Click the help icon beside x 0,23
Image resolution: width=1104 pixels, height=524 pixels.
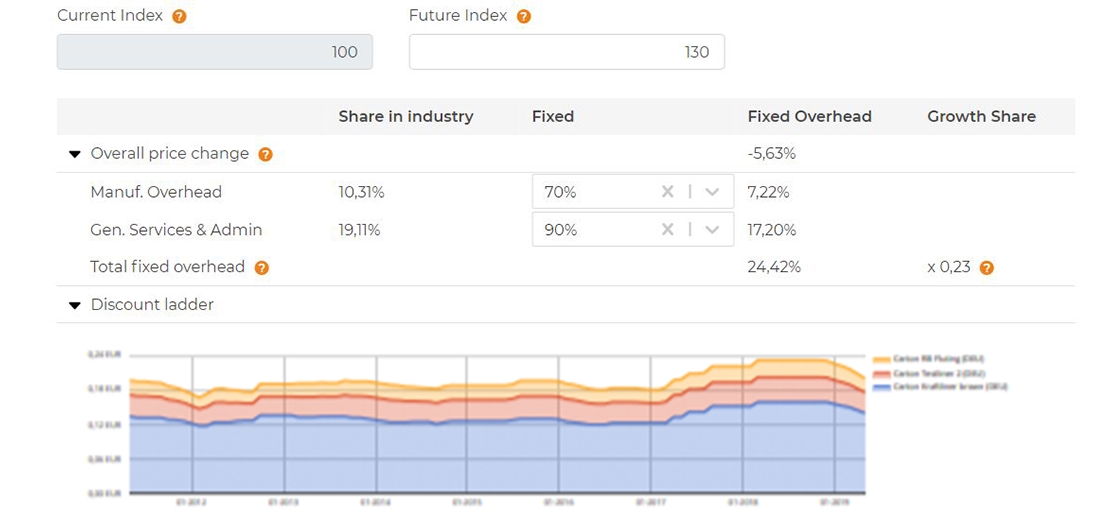986,268
